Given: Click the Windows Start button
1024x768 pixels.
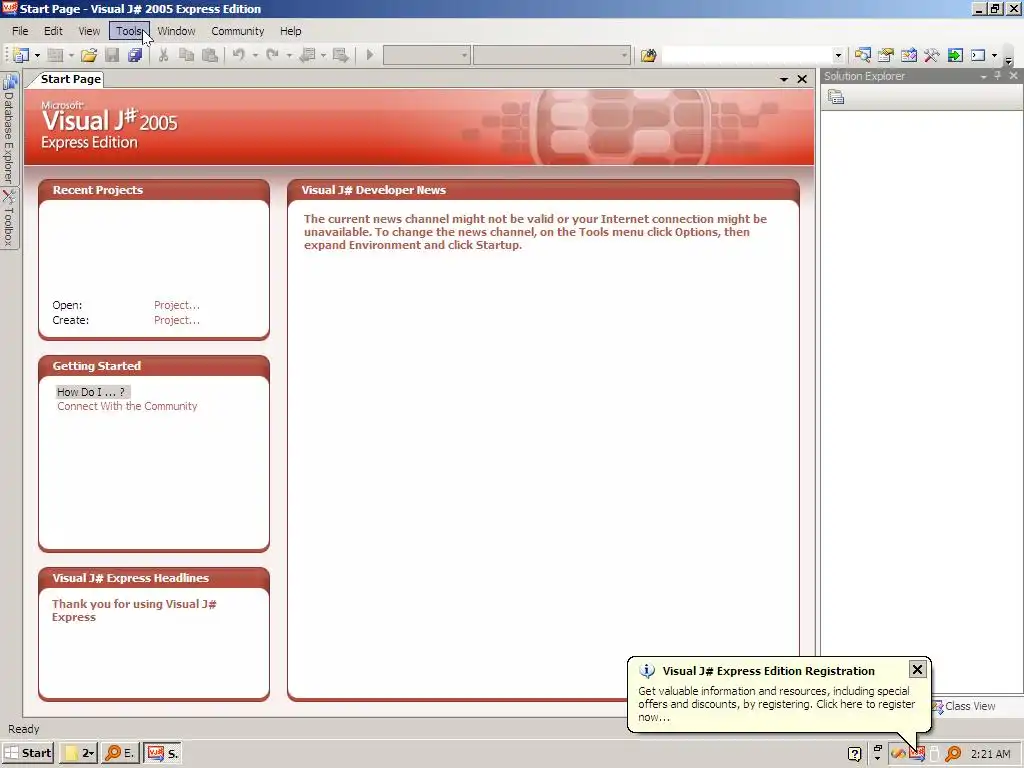Looking at the screenshot, I should point(27,753).
